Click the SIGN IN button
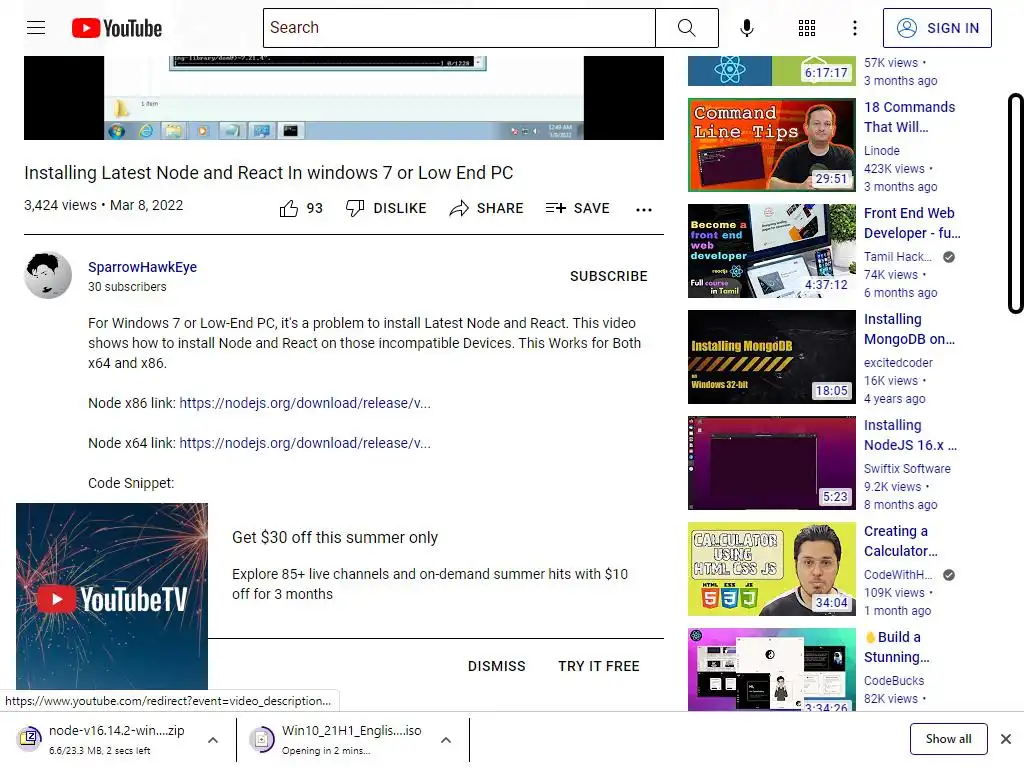The width and height of the screenshot is (1024, 768). [937, 27]
